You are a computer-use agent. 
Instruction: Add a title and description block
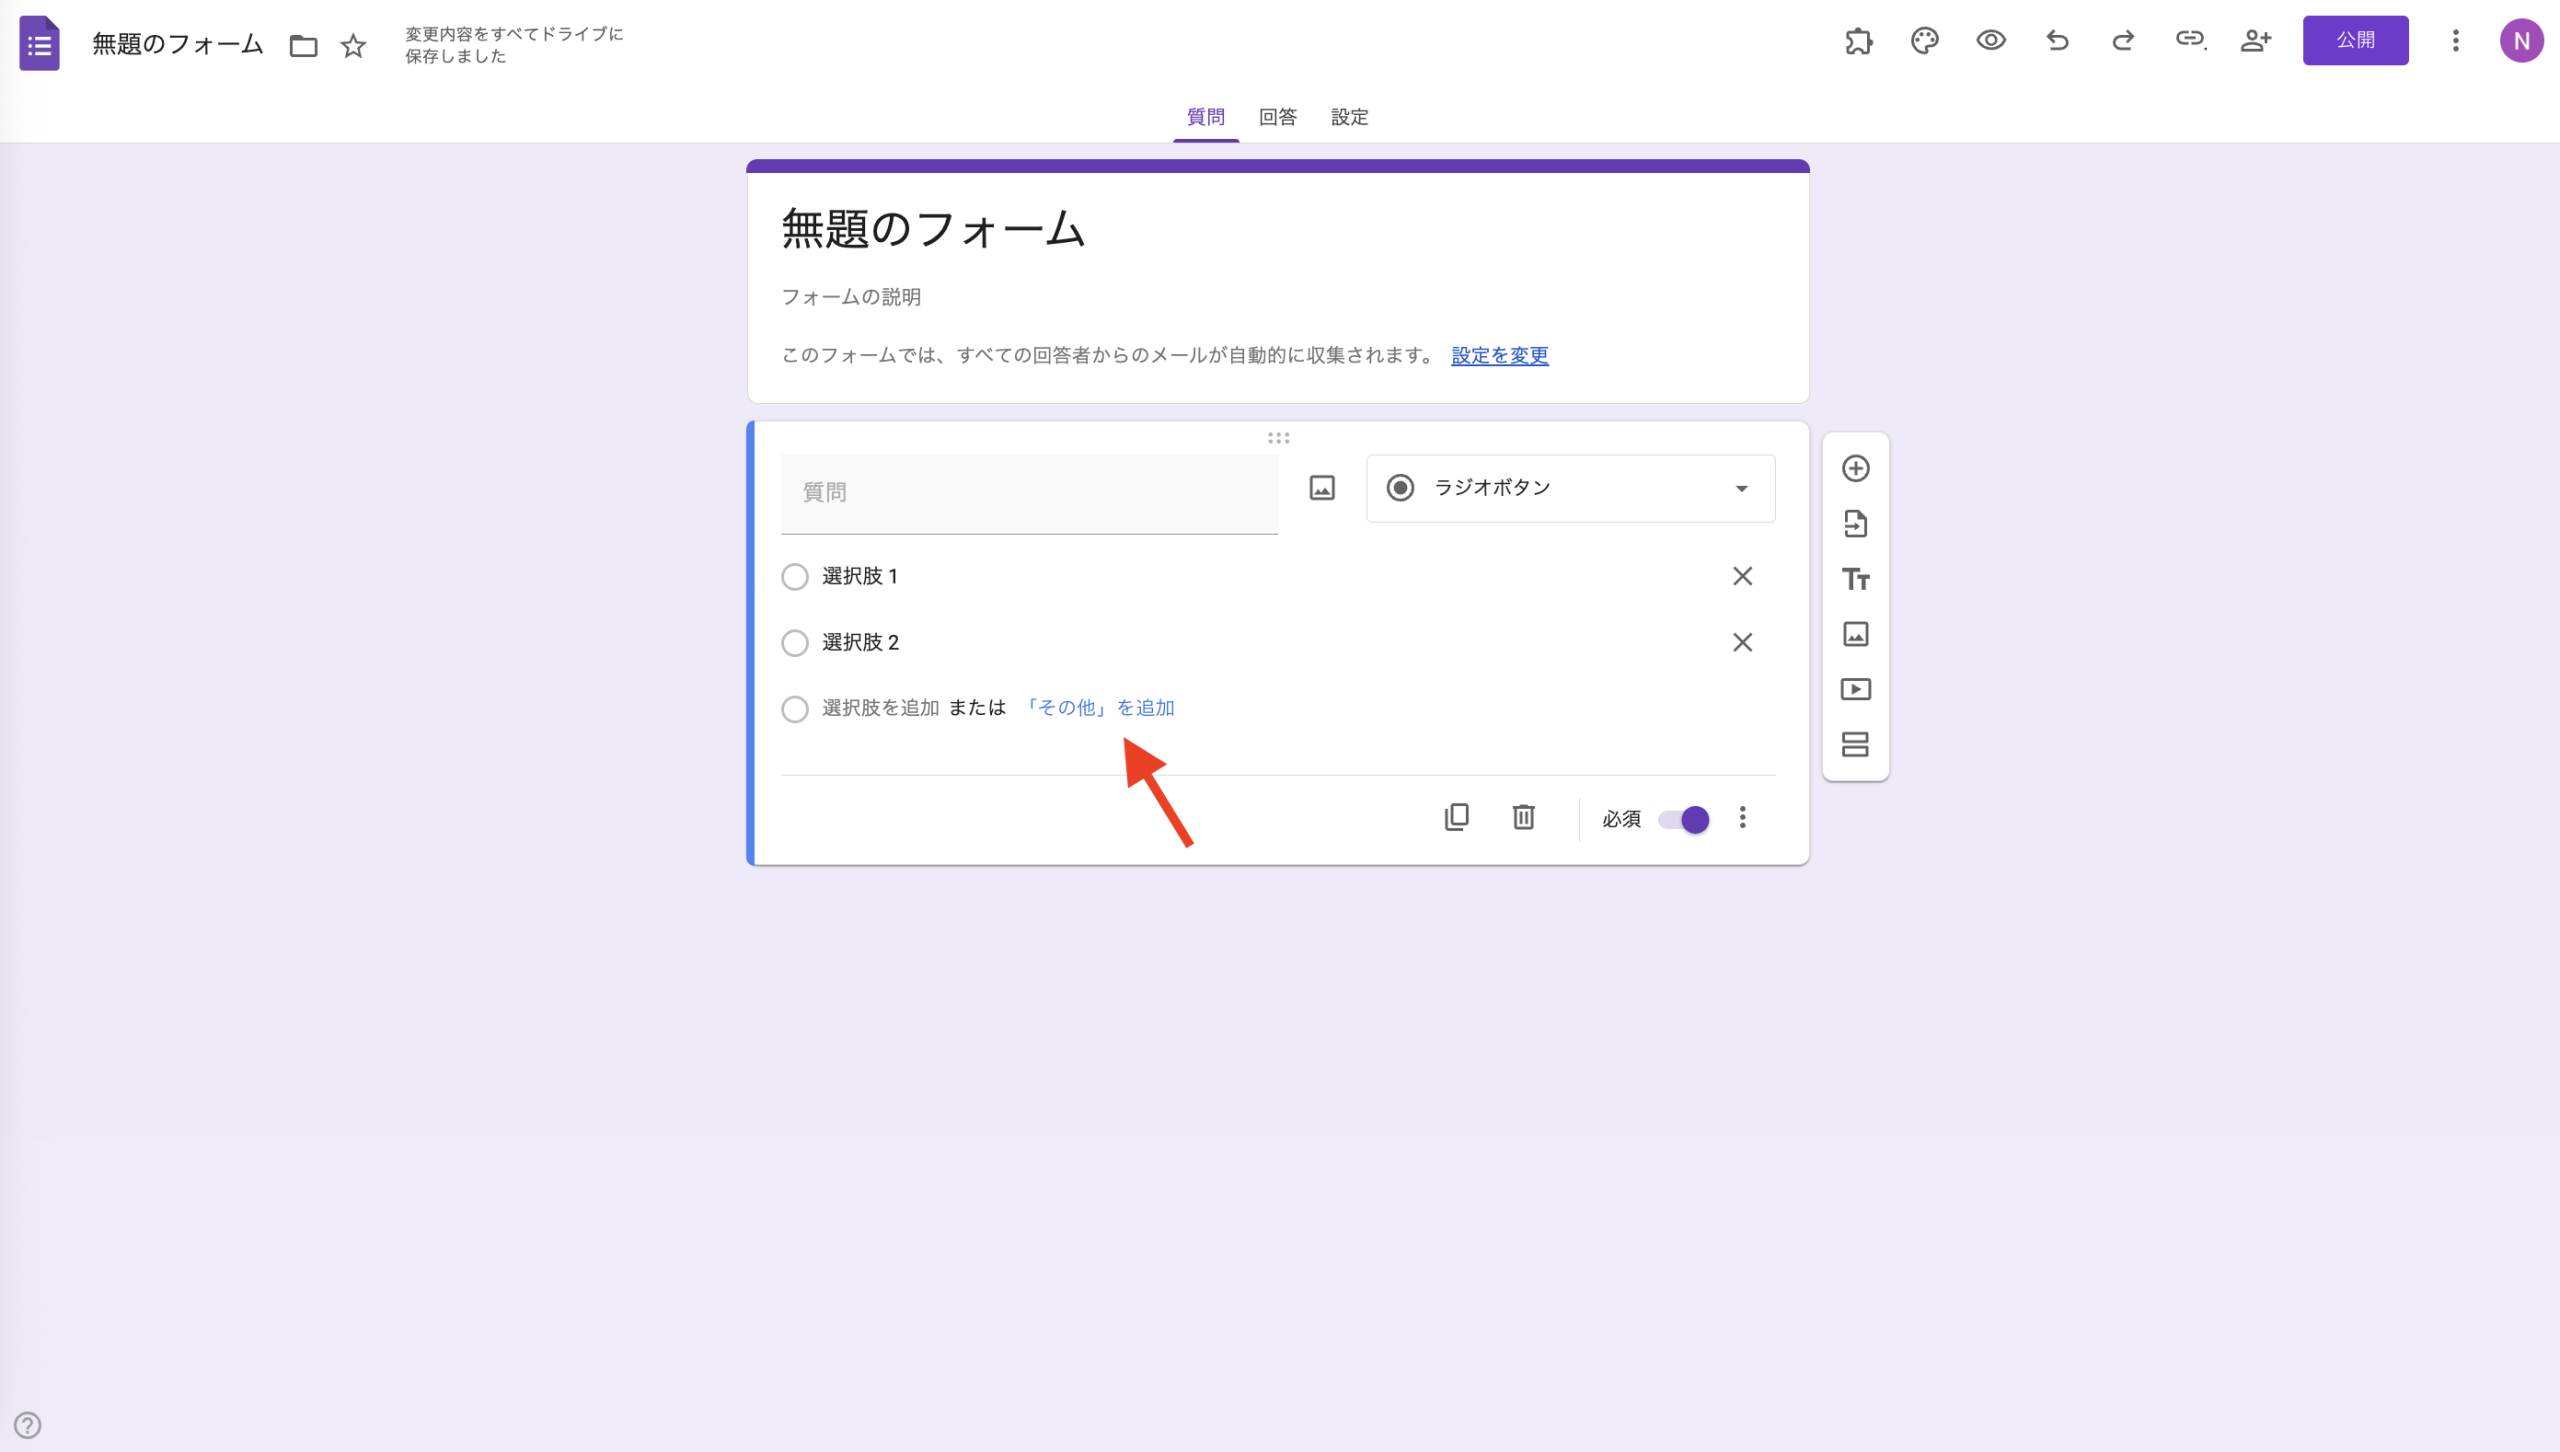(x=1856, y=579)
